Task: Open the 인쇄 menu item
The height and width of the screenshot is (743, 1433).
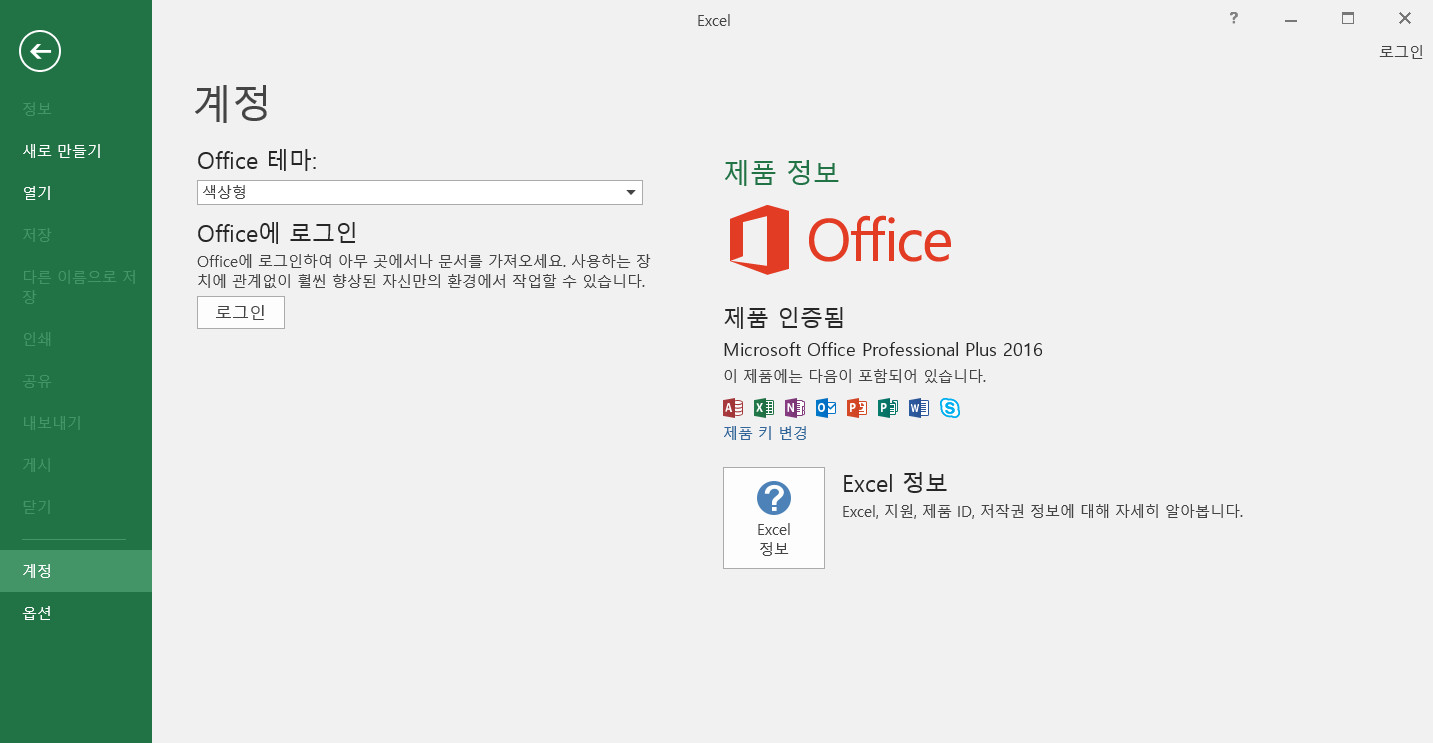Action: [x=76, y=338]
